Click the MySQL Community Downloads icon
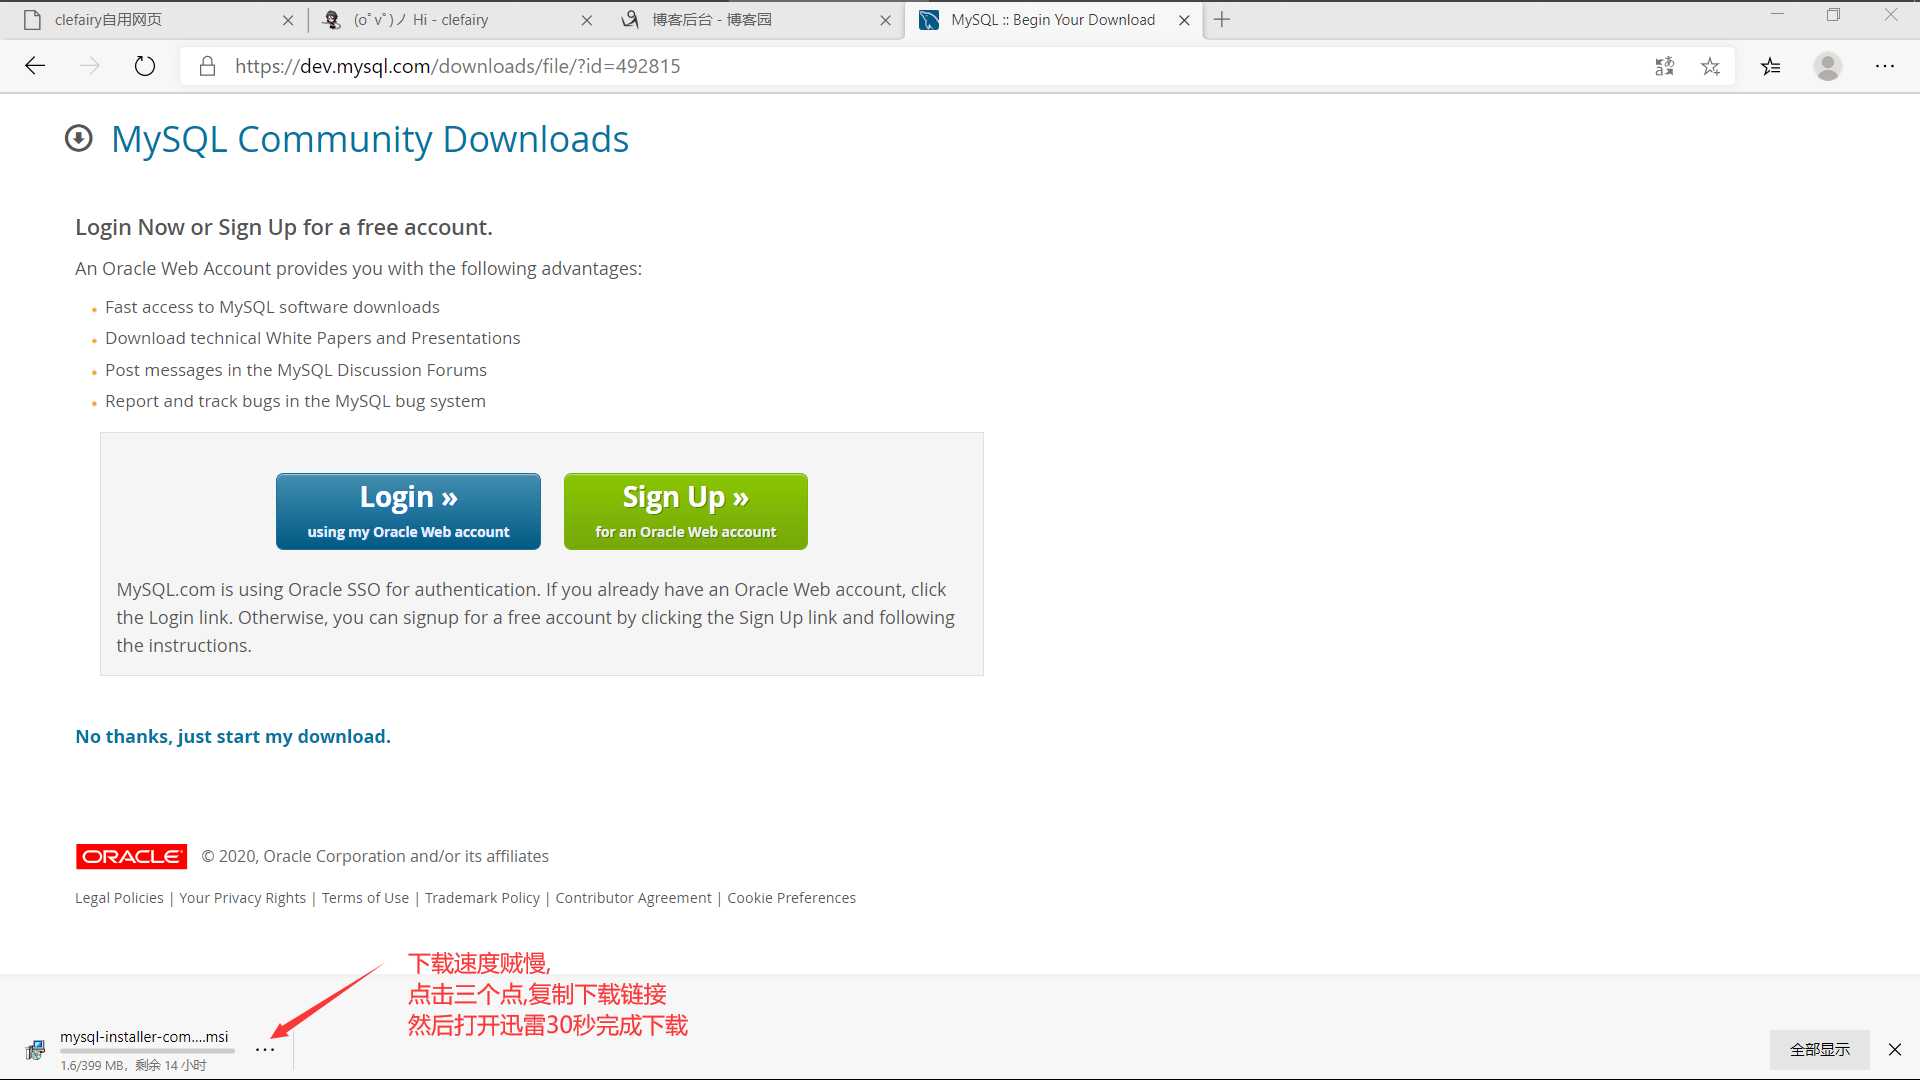This screenshot has width=1920, height=1080. point(79,137)
